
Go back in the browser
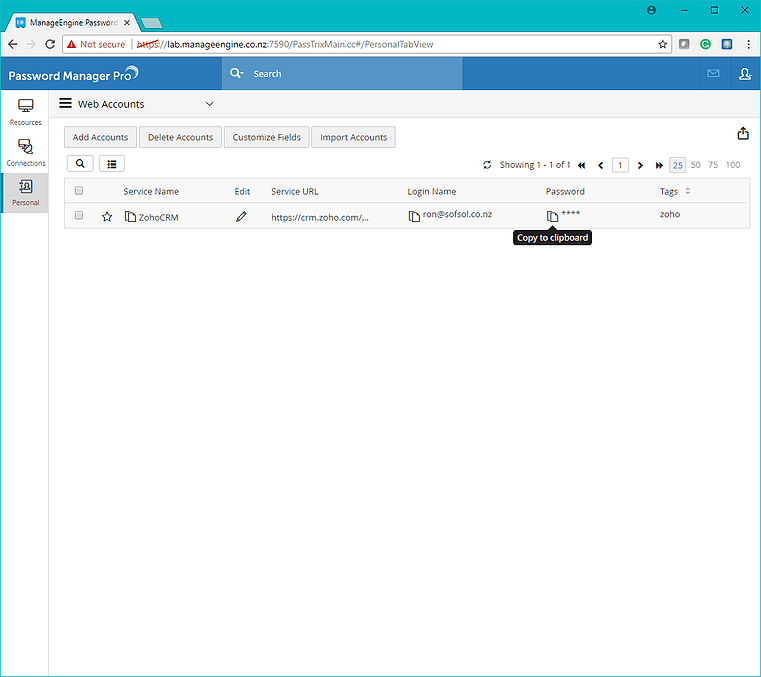click(x=13, y=44)
